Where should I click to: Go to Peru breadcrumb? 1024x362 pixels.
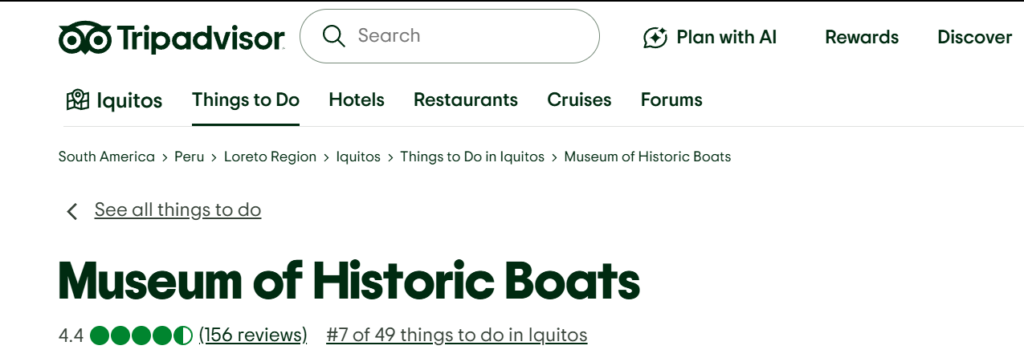coord(189,157)
